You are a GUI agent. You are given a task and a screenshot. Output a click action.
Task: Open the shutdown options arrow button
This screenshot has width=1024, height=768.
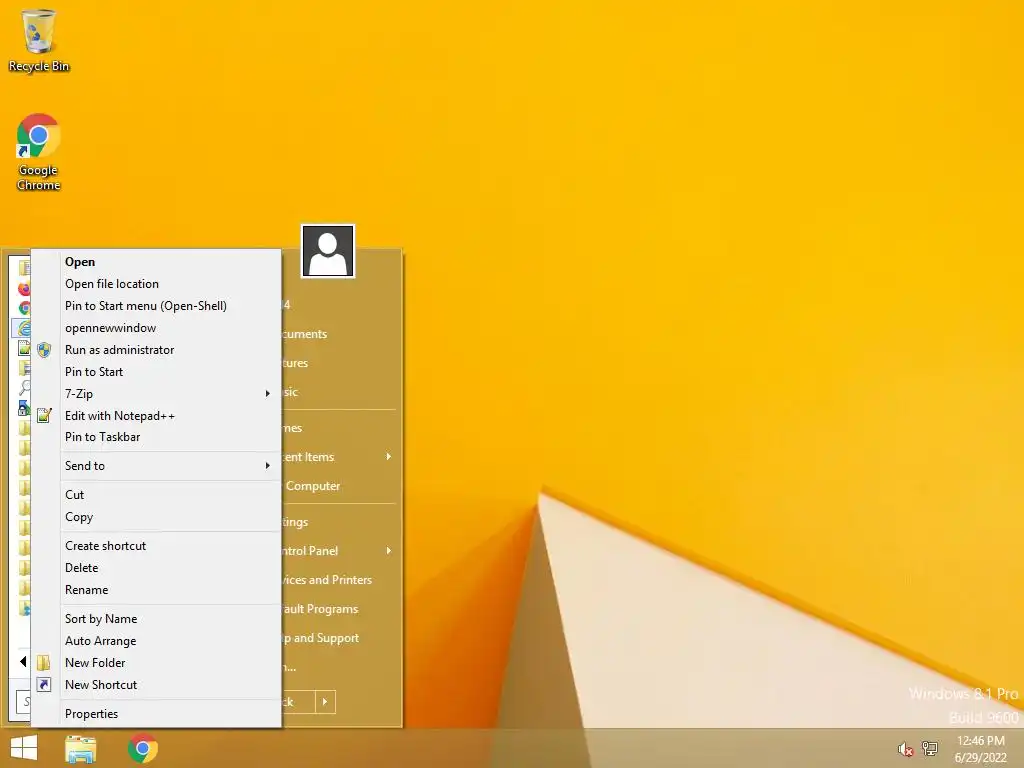coord(325,702)
